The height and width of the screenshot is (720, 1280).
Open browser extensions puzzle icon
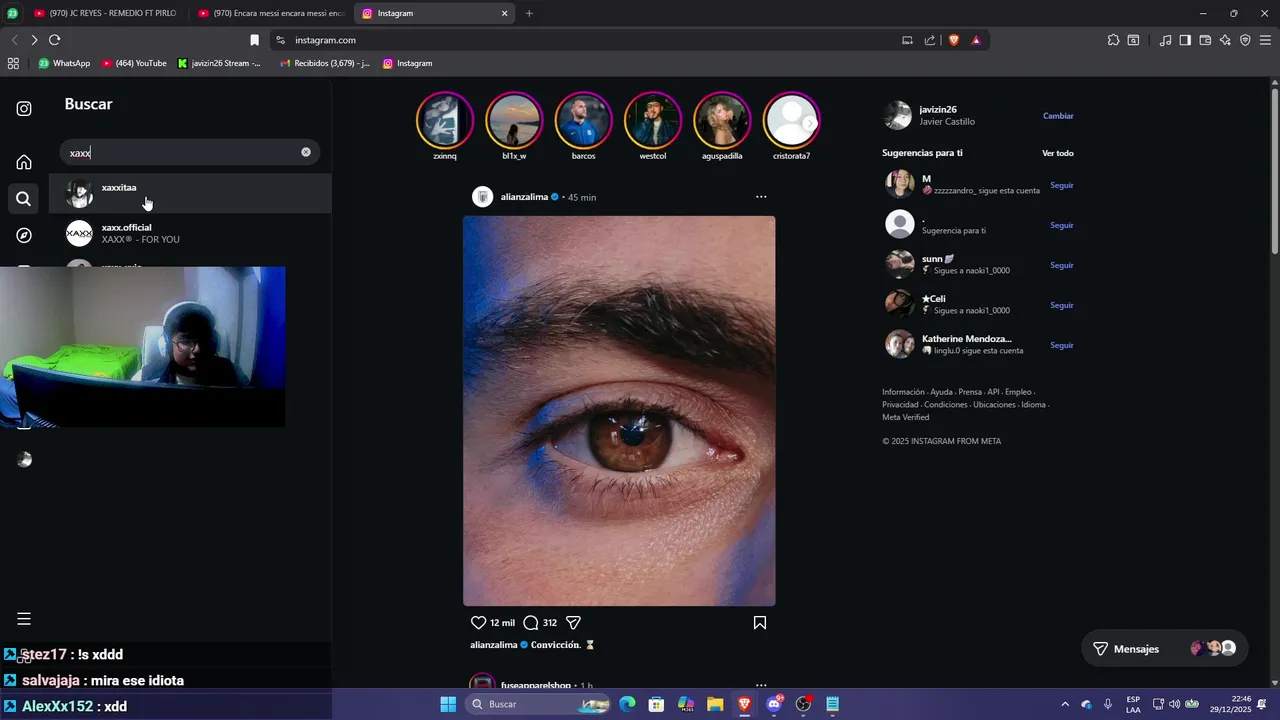pyautogui.click(x=1113, y=40)
